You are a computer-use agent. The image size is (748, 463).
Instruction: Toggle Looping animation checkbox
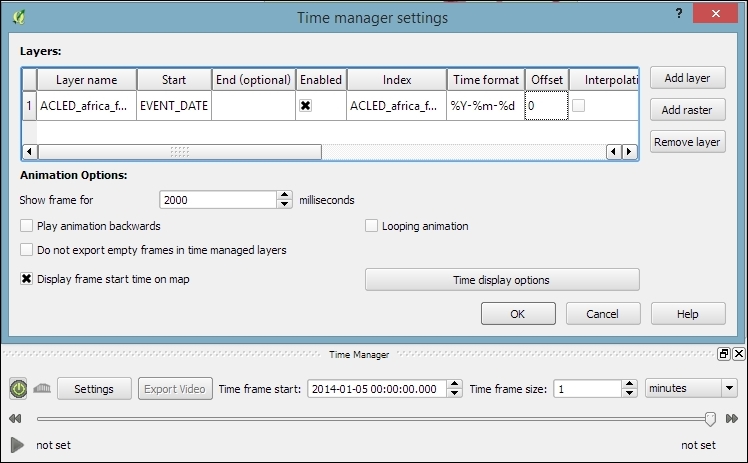[372, 226]
